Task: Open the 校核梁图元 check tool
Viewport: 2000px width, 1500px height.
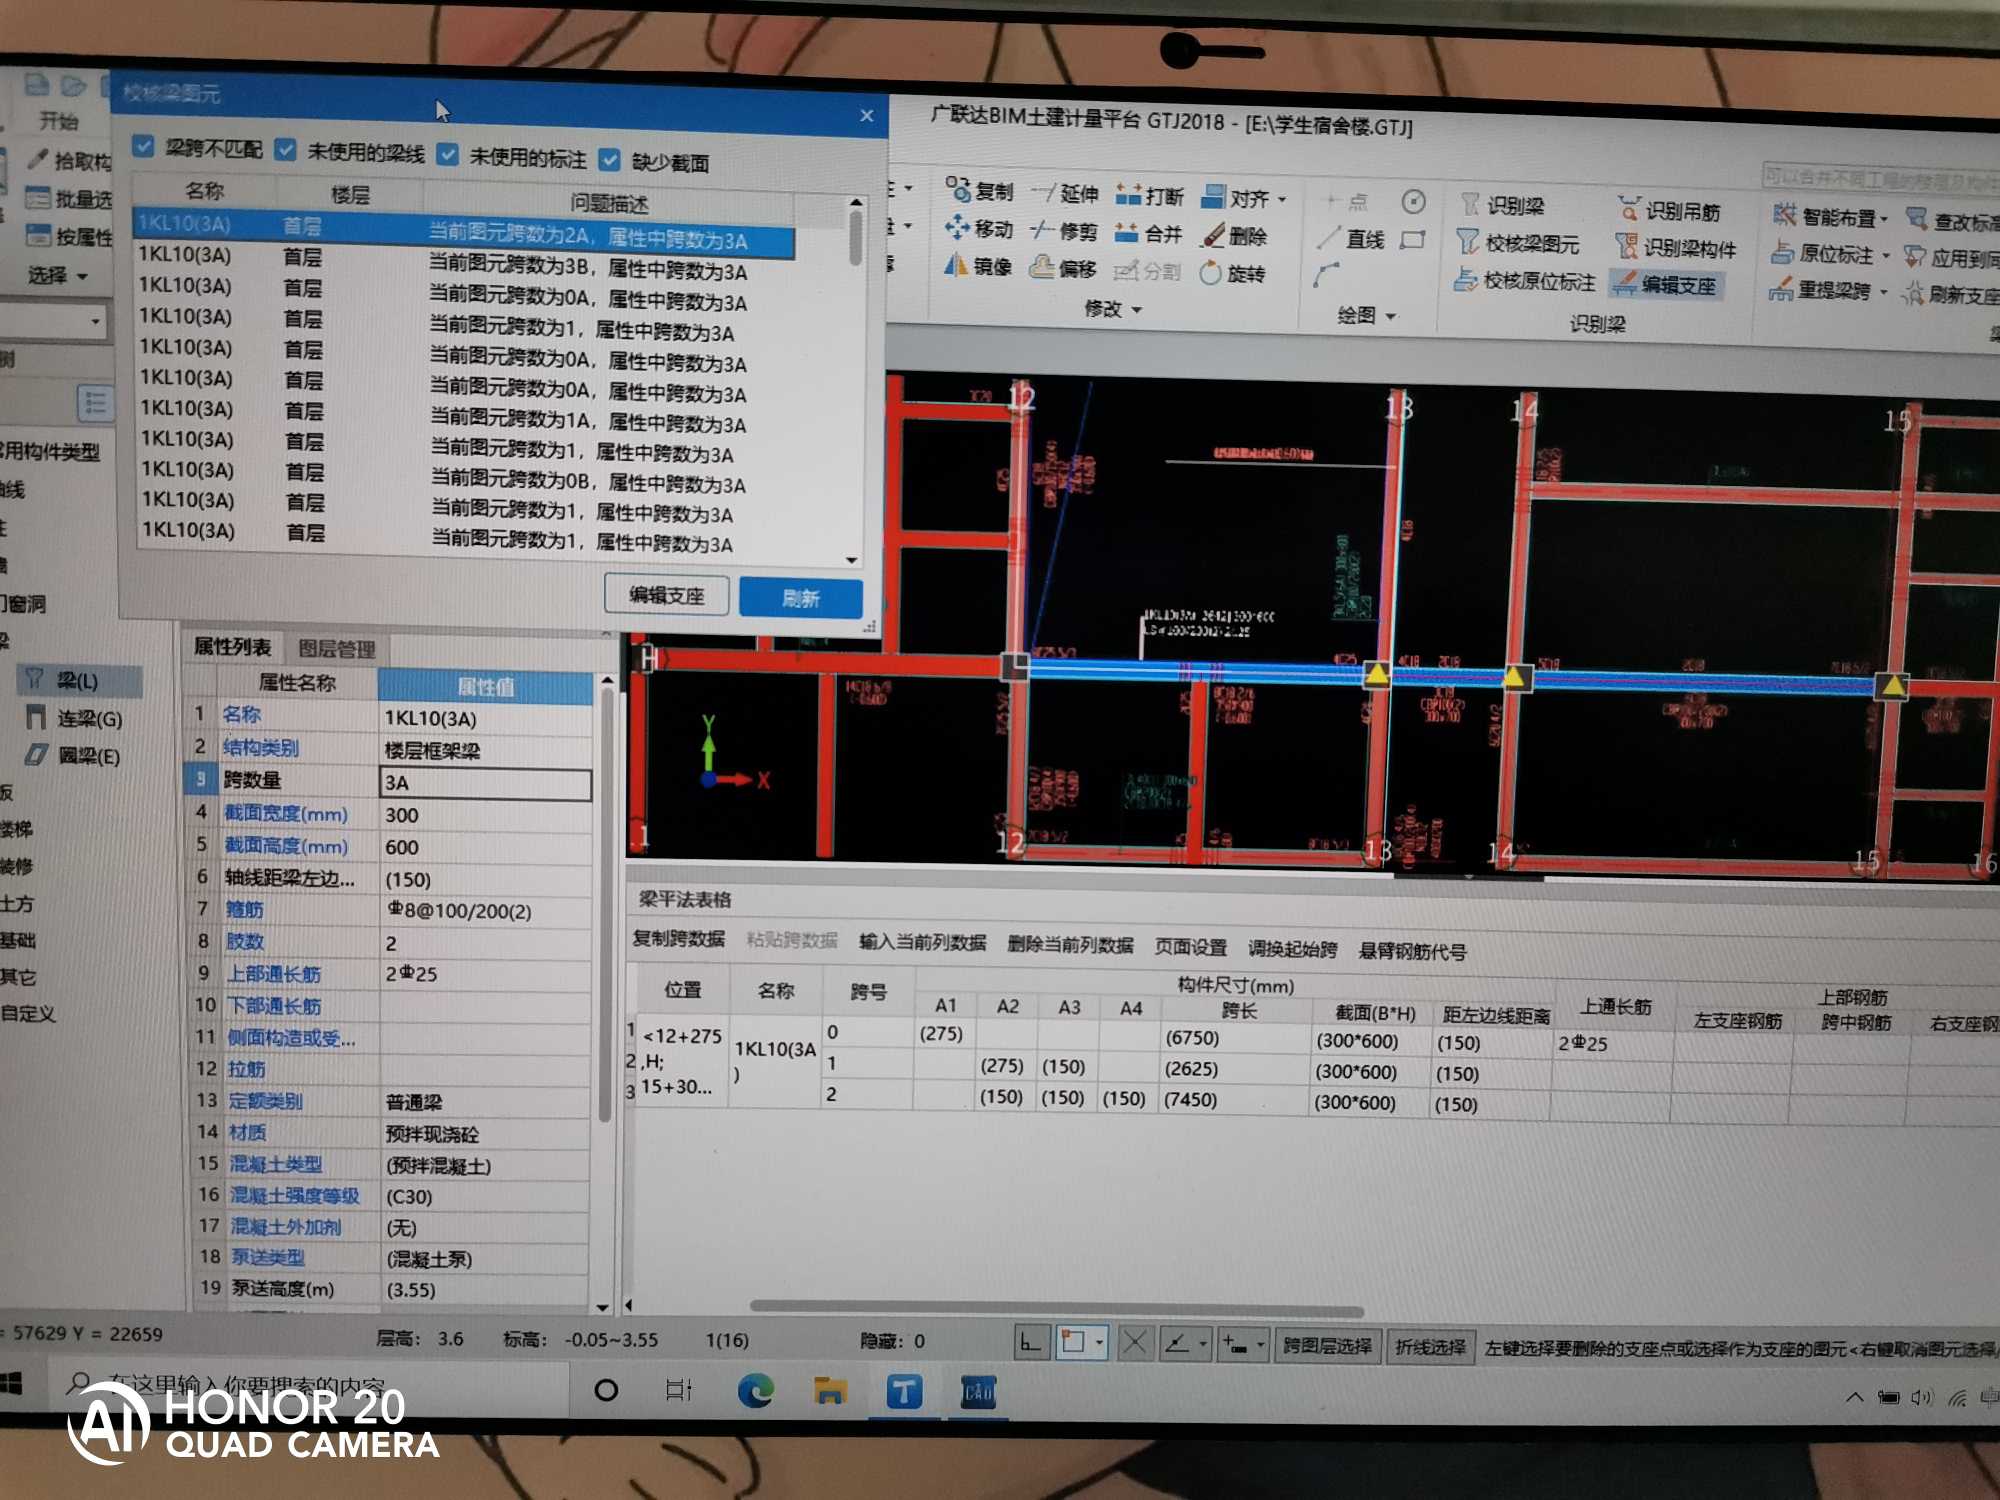Action: [1518, 243]
